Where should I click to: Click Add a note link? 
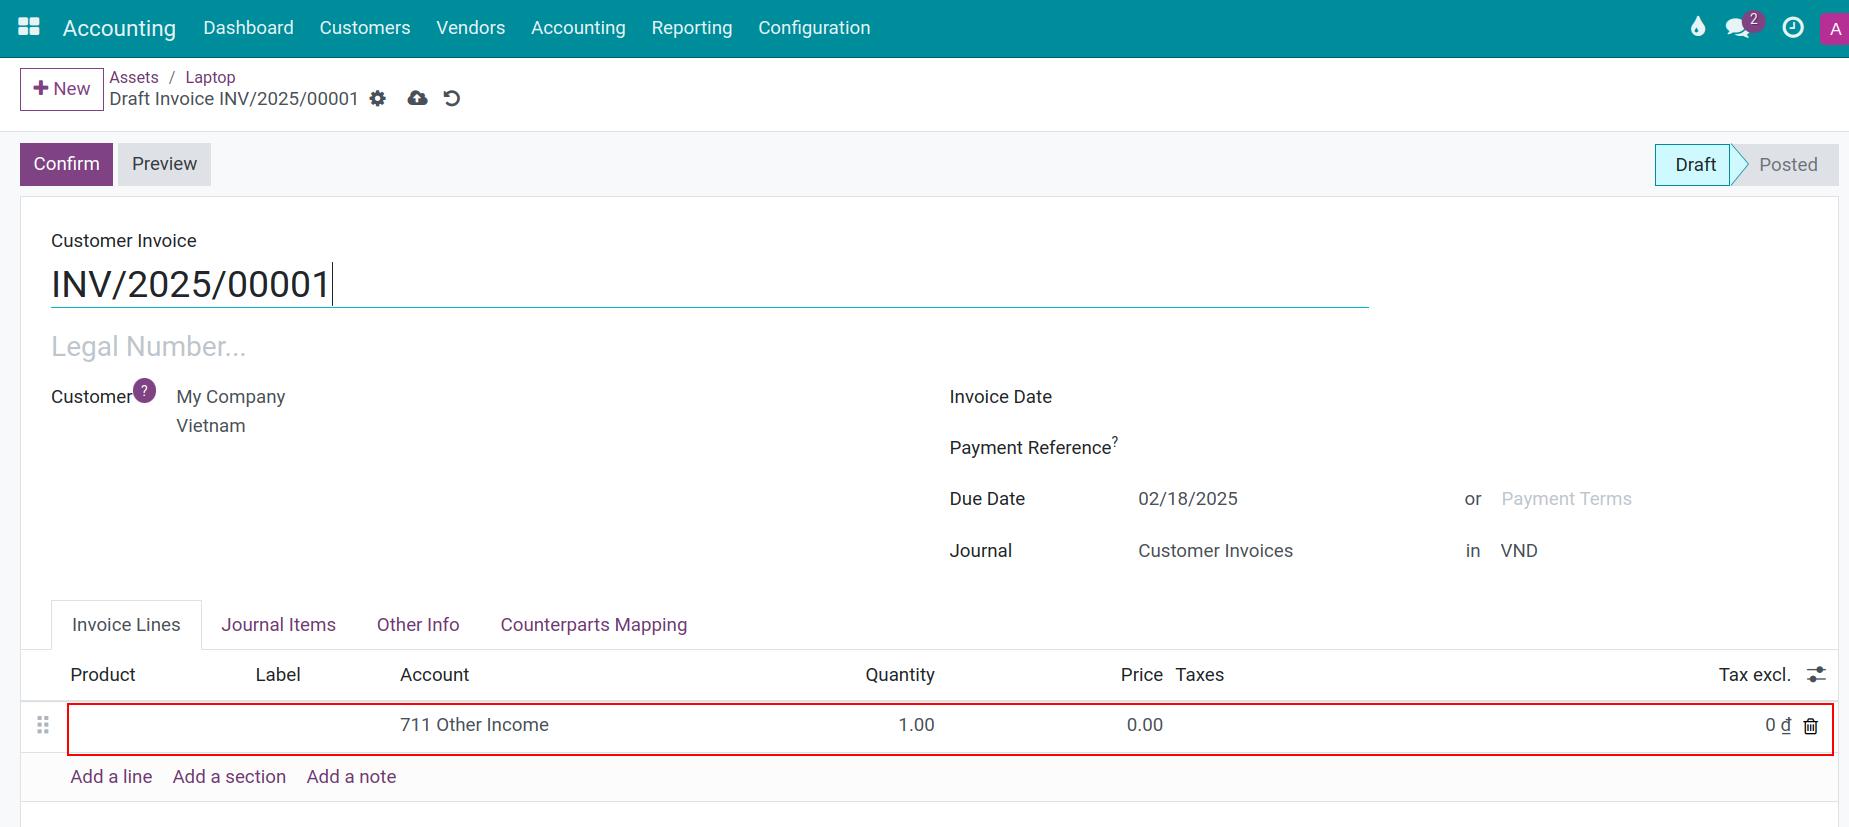(351, 777)
